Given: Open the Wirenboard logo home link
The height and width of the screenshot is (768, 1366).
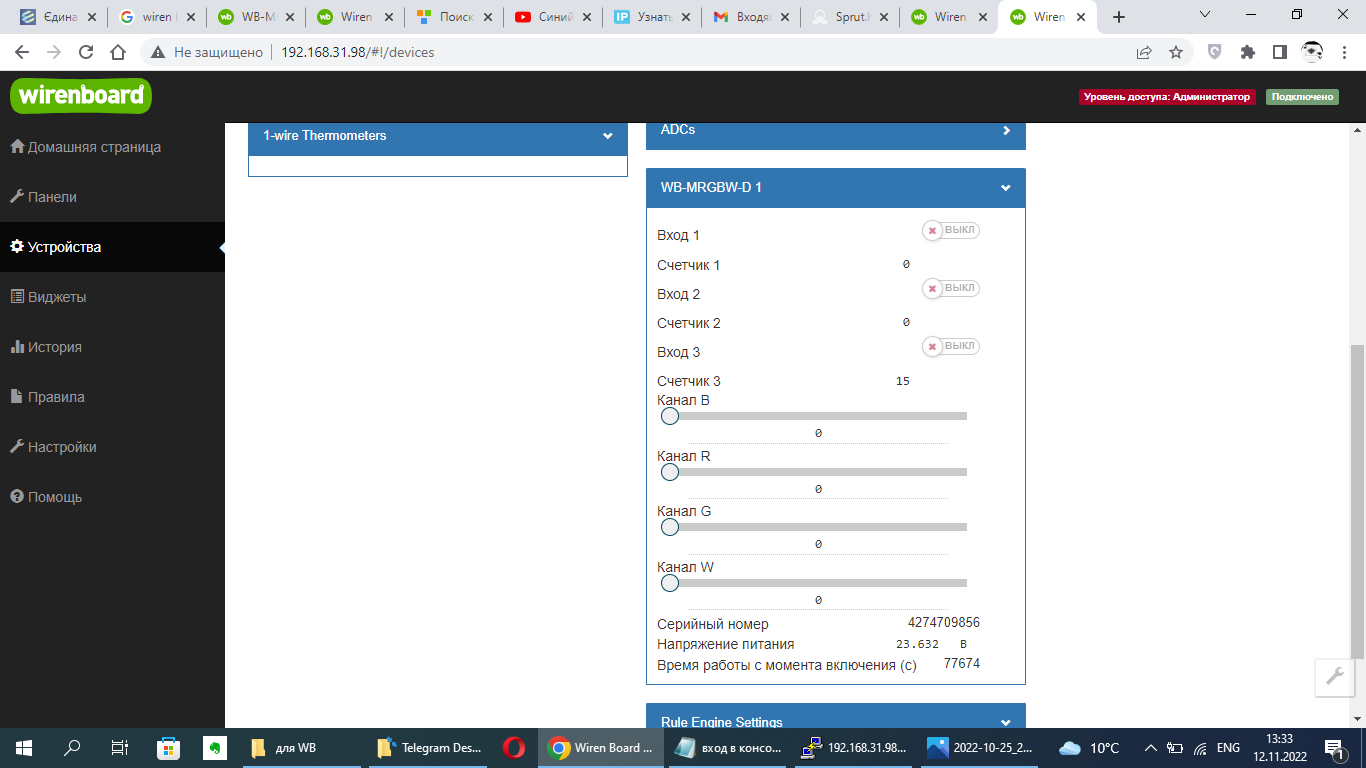Looking at the screenshot, I should click(x=81, y=96).
